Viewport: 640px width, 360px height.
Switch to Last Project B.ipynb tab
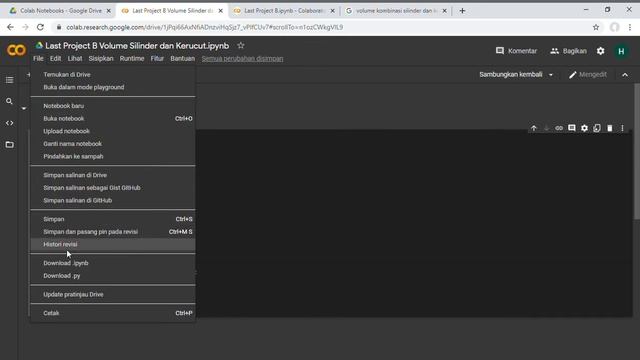pyautogui.click(x=284, y=11)
